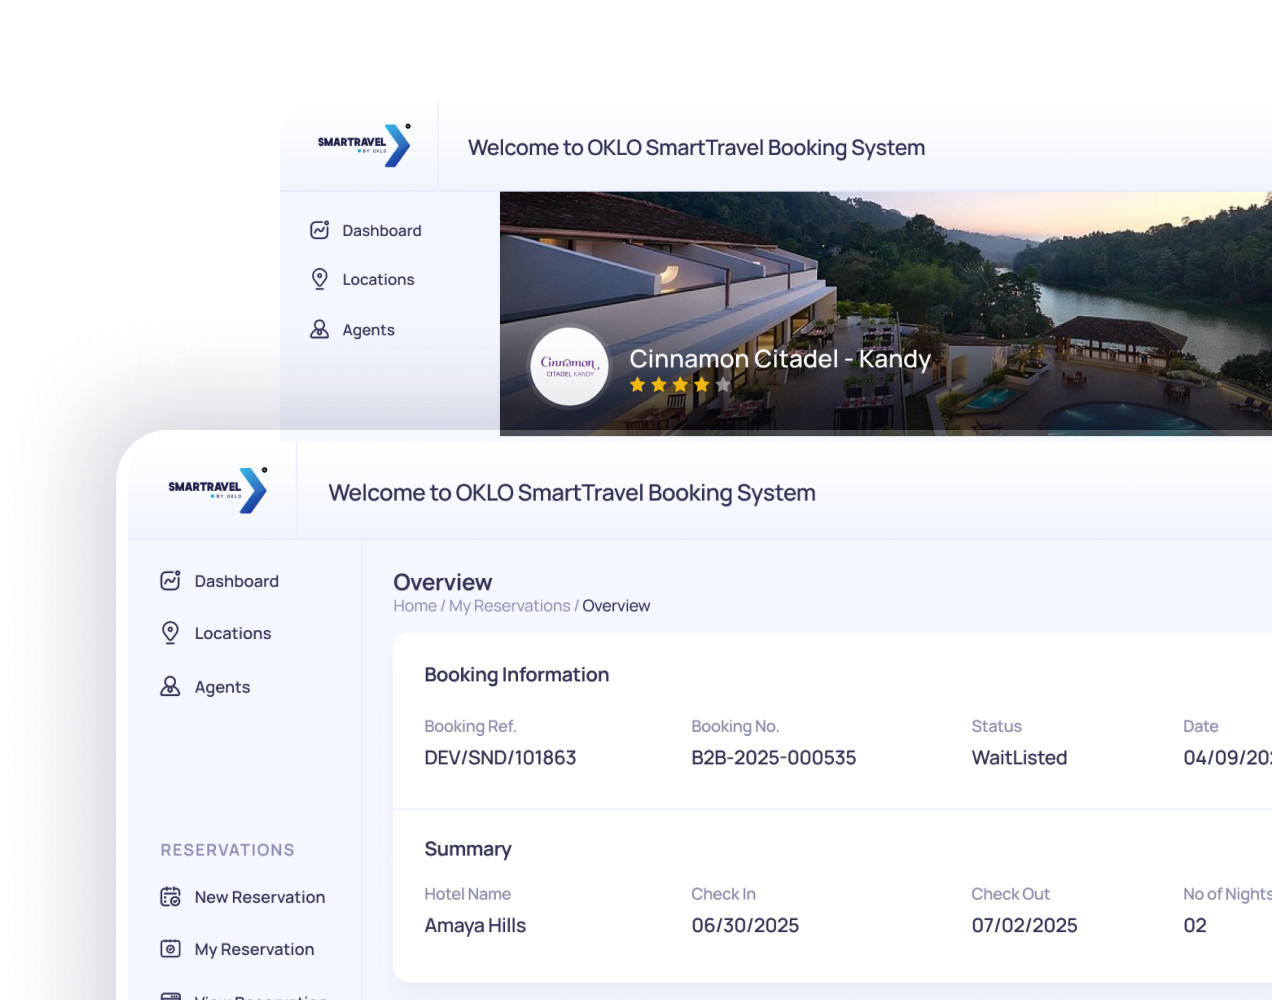The height and width of the screenshot is (1000, 1272).
Task: Click hotel name Amaya Hills
Action: [x=475, y=926]
